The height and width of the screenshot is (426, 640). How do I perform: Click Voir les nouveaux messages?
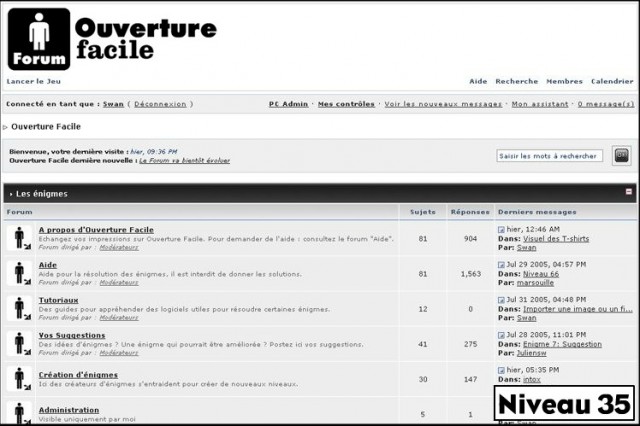[443, 104]
